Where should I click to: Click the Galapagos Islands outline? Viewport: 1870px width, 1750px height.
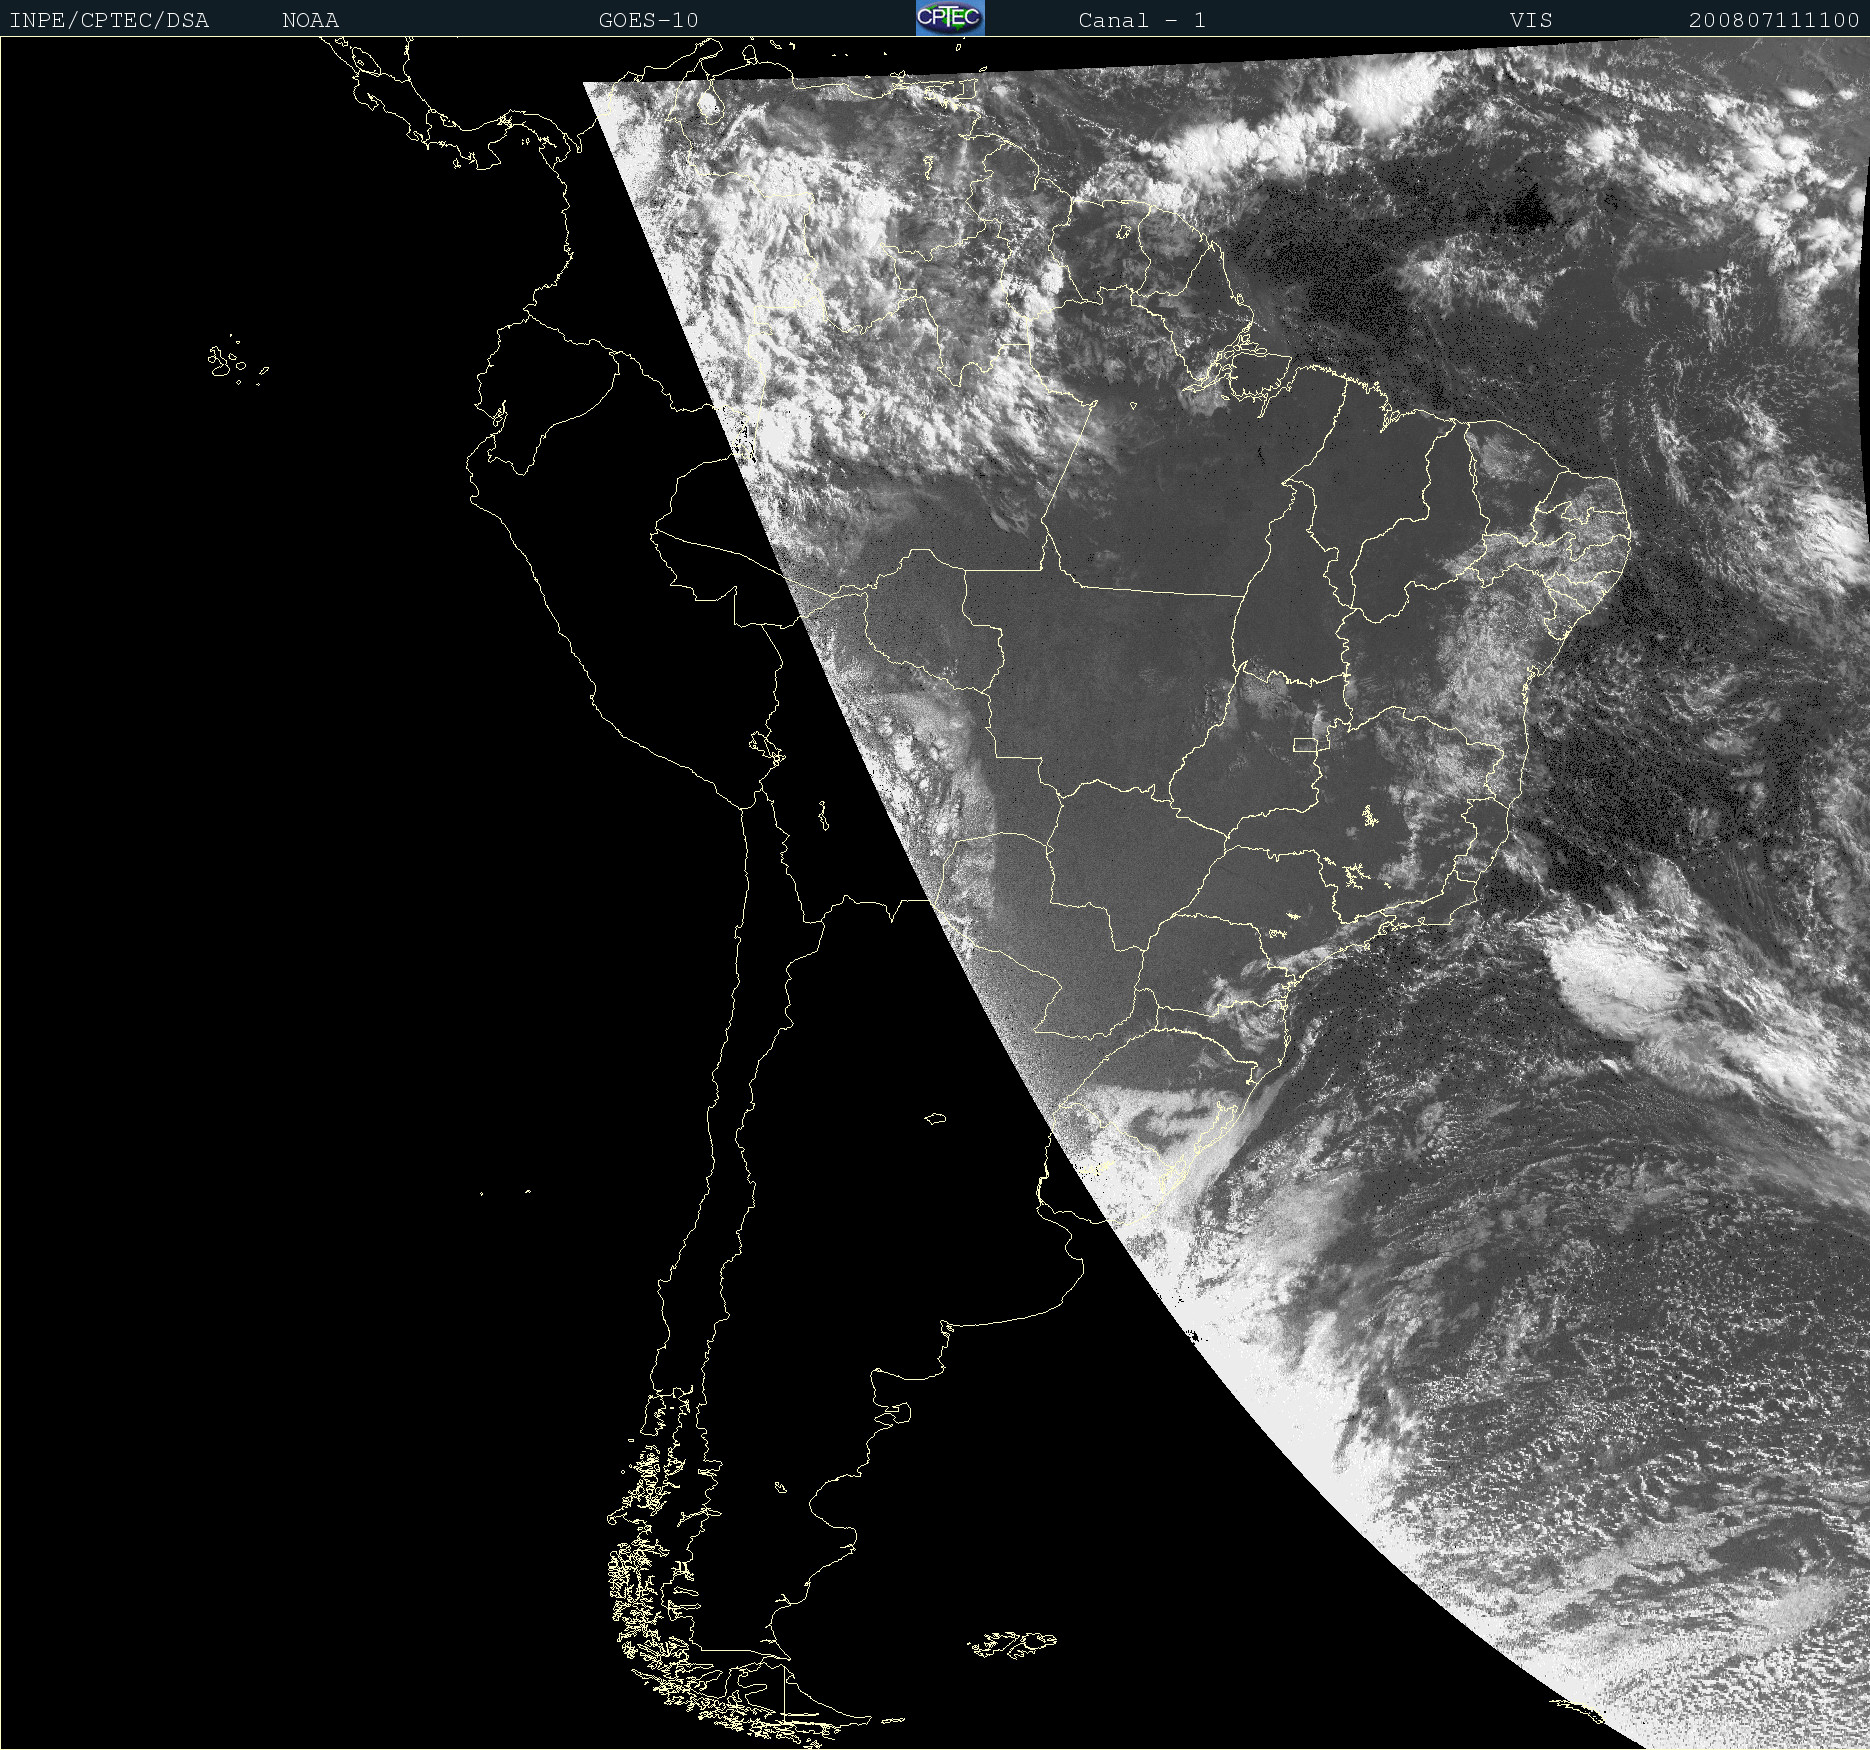(x=238, y=361)
